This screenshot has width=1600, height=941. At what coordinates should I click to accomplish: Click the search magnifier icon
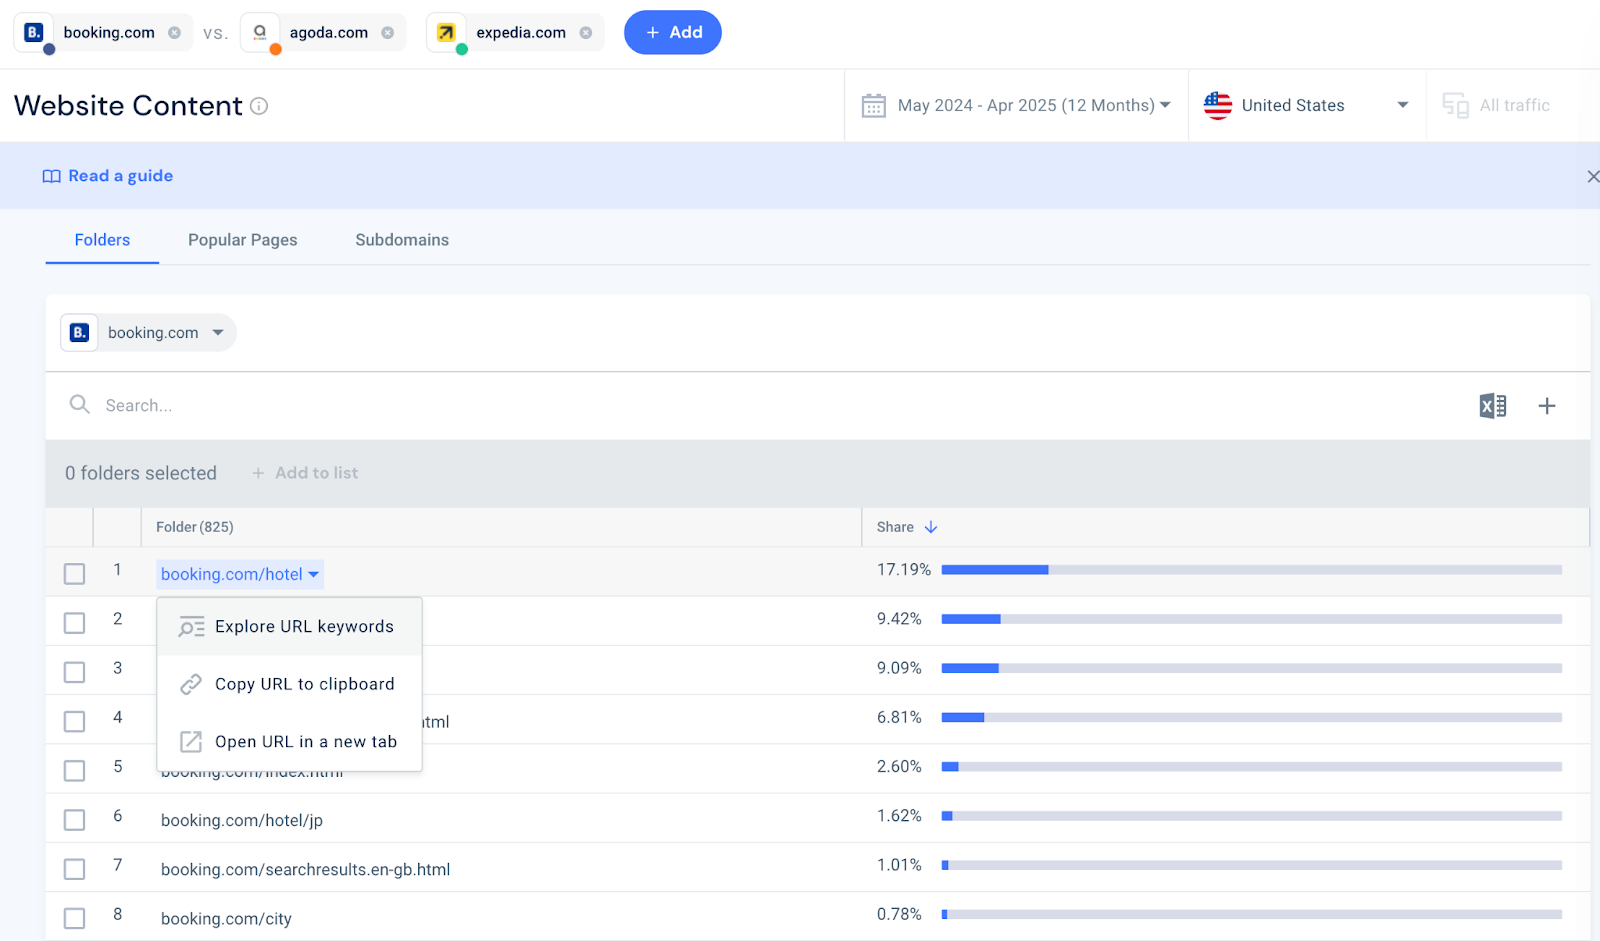[80, 404]
